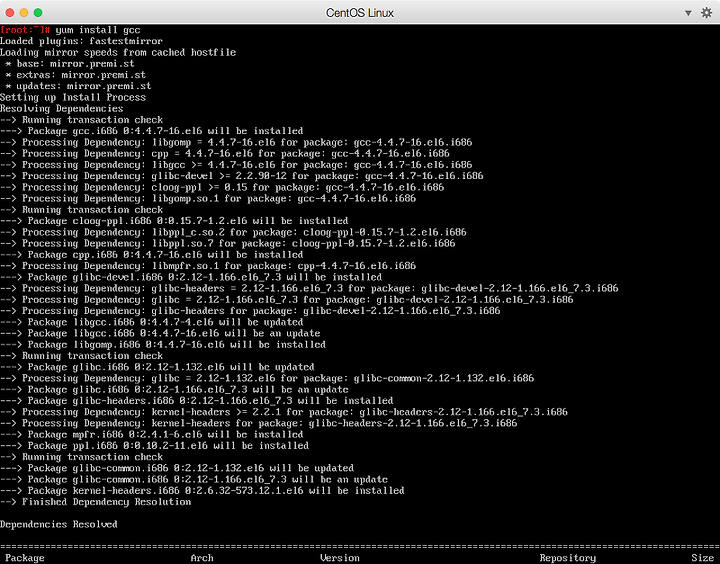This screenshot has height=564, width=720.
Task: Click the 'glibc-devel >= 2.2.90-12' dependency line
Action: (x=242, y=176)
